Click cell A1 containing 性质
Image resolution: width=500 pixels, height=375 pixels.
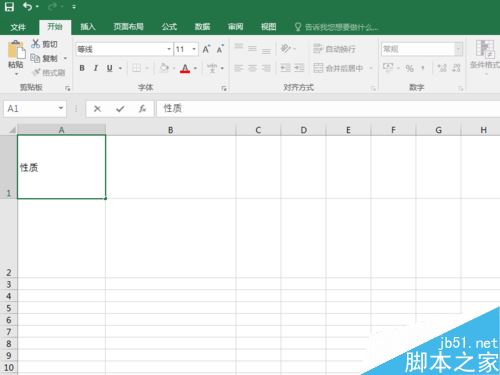coord(62,167)
